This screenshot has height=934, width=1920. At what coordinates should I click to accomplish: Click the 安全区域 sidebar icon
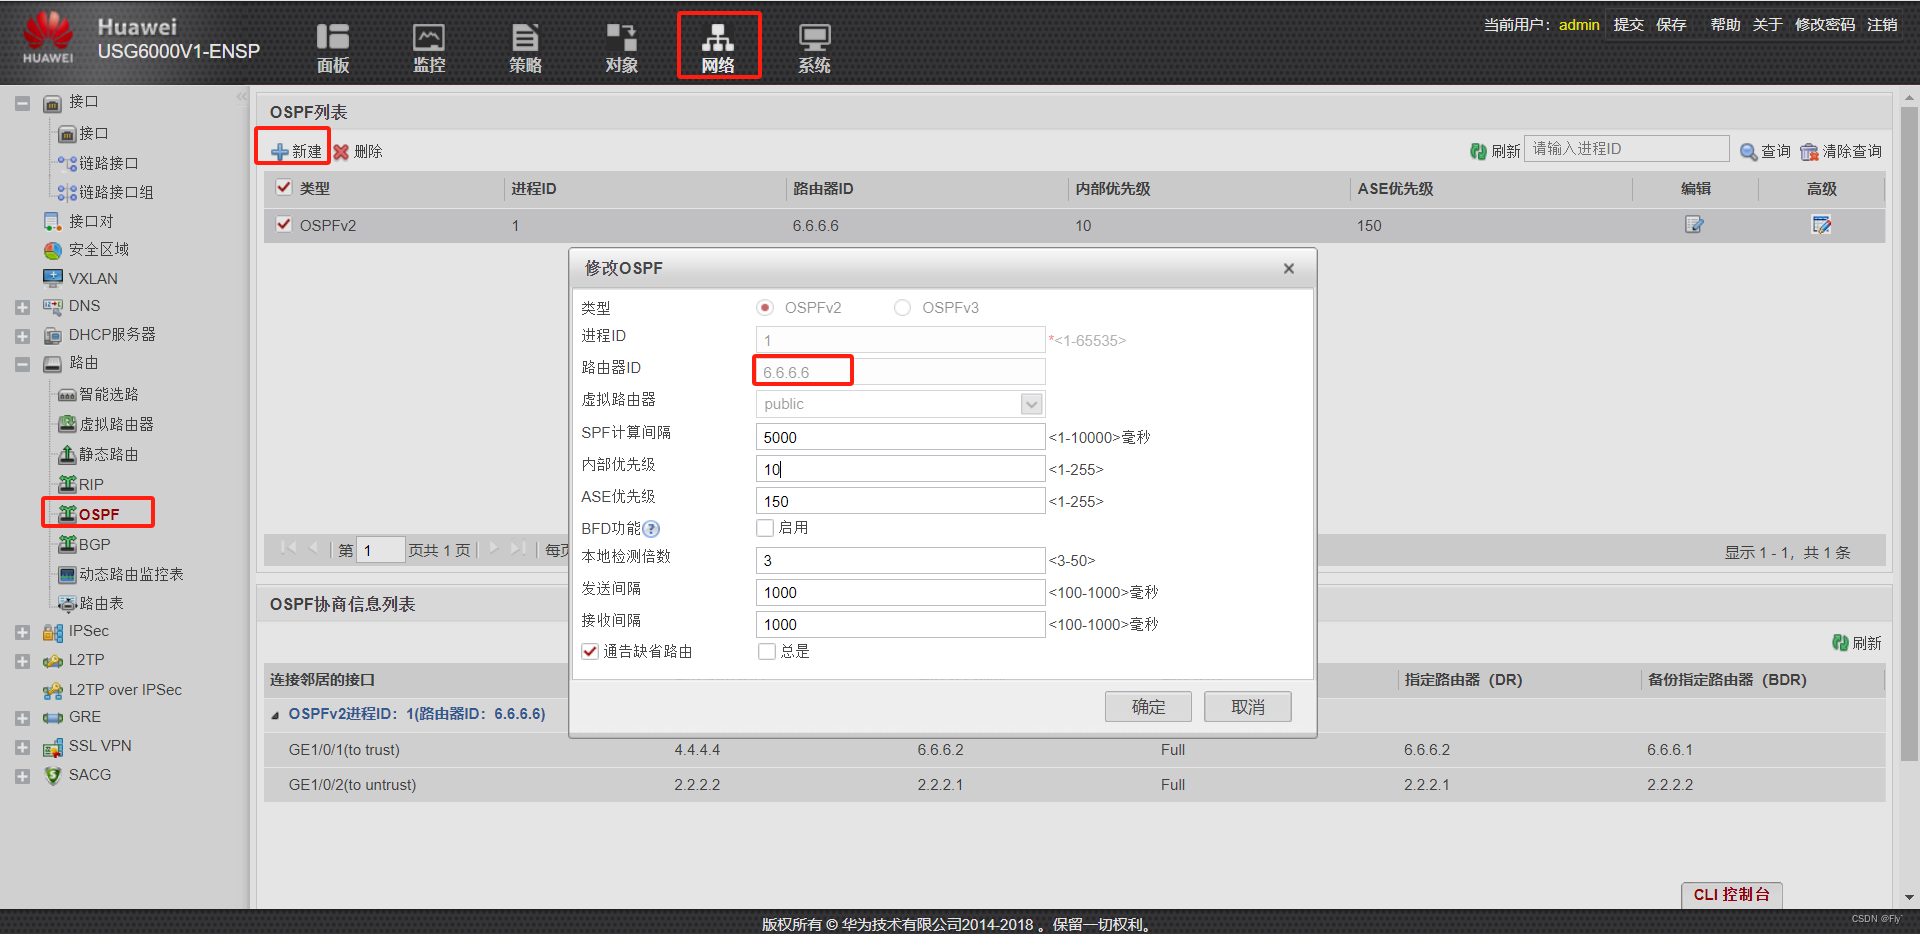53,250
